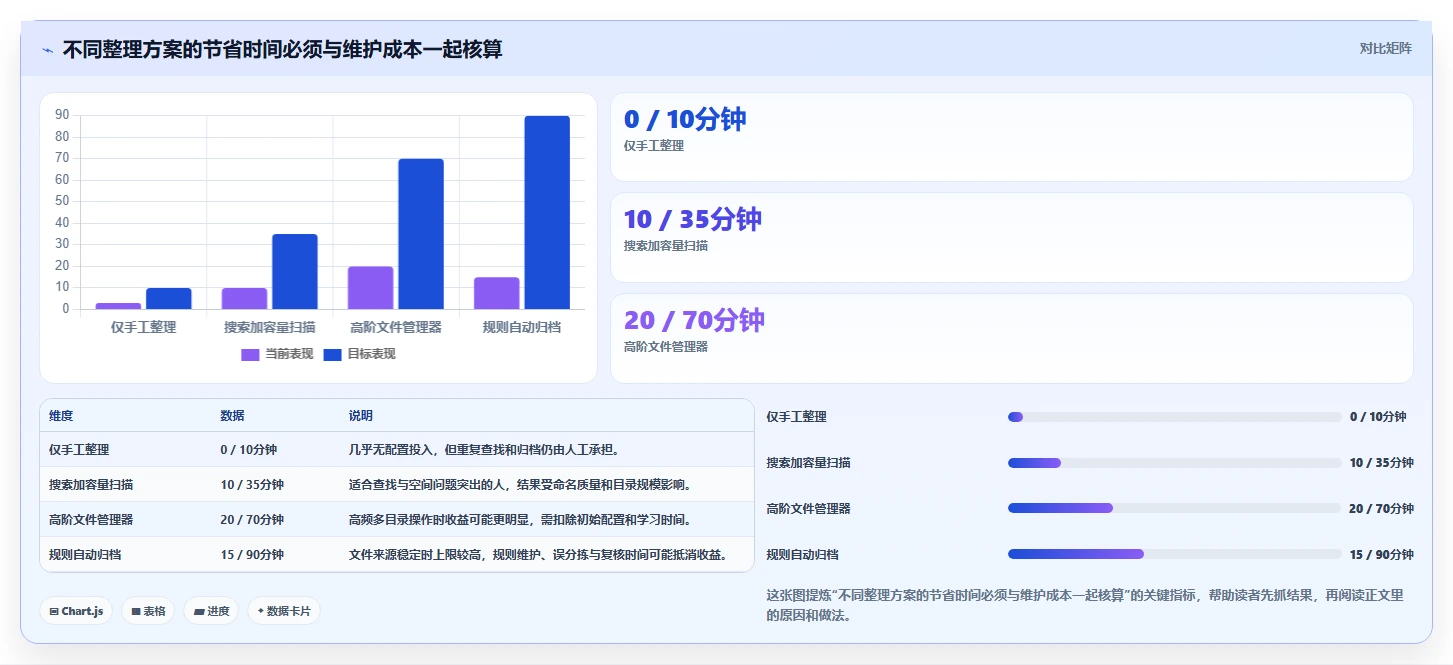This screenshot has width=1453, height=665.
Task: Click the 进度 chip below the table
Action: 211,611
